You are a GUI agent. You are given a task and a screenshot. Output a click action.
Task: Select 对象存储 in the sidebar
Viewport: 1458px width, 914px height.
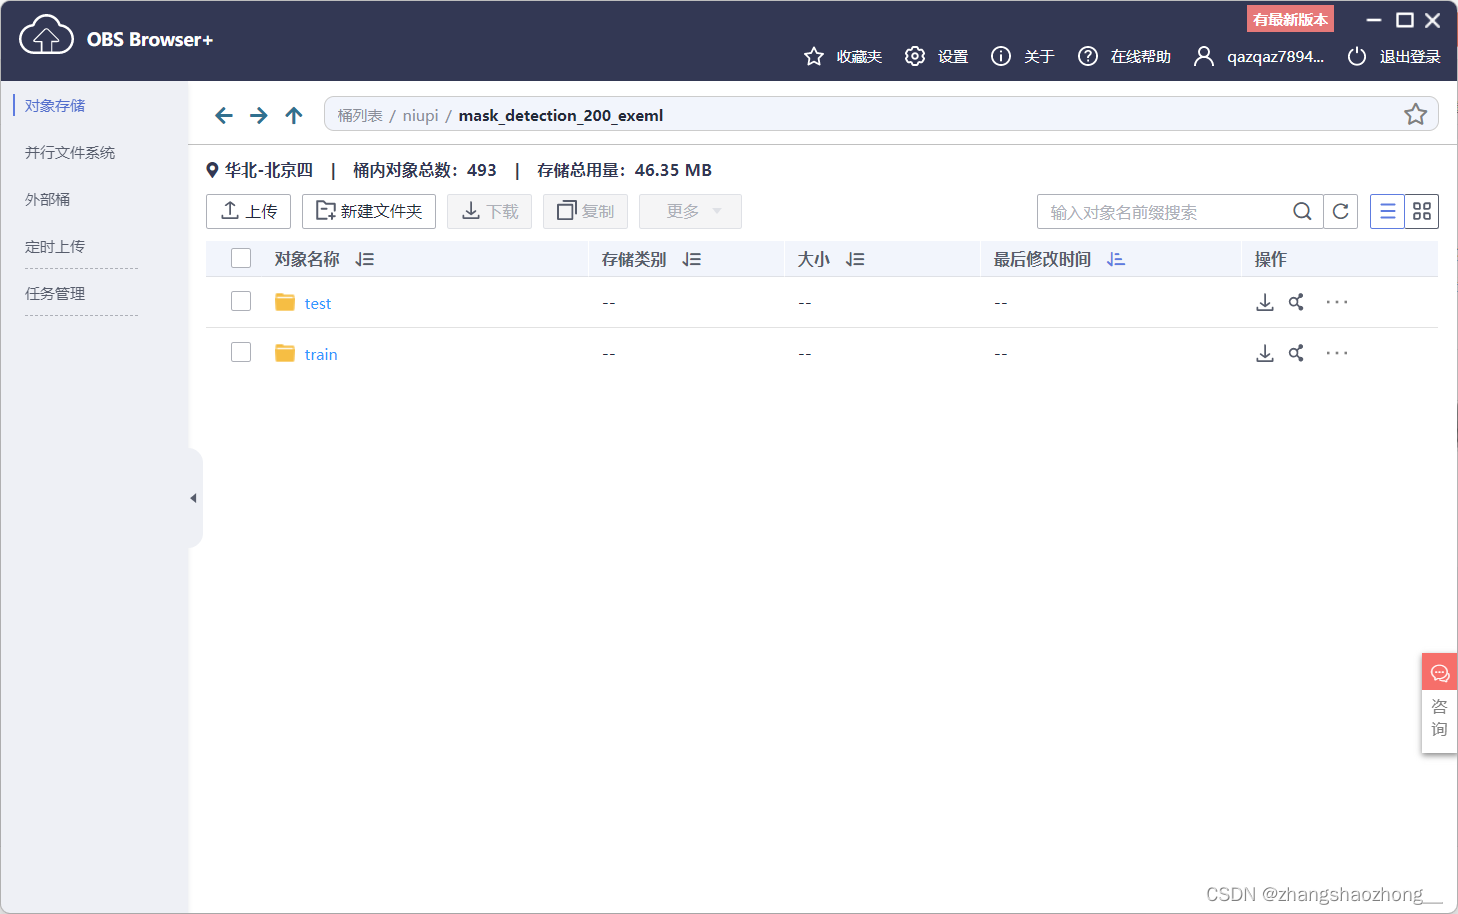tap(55, 105)
